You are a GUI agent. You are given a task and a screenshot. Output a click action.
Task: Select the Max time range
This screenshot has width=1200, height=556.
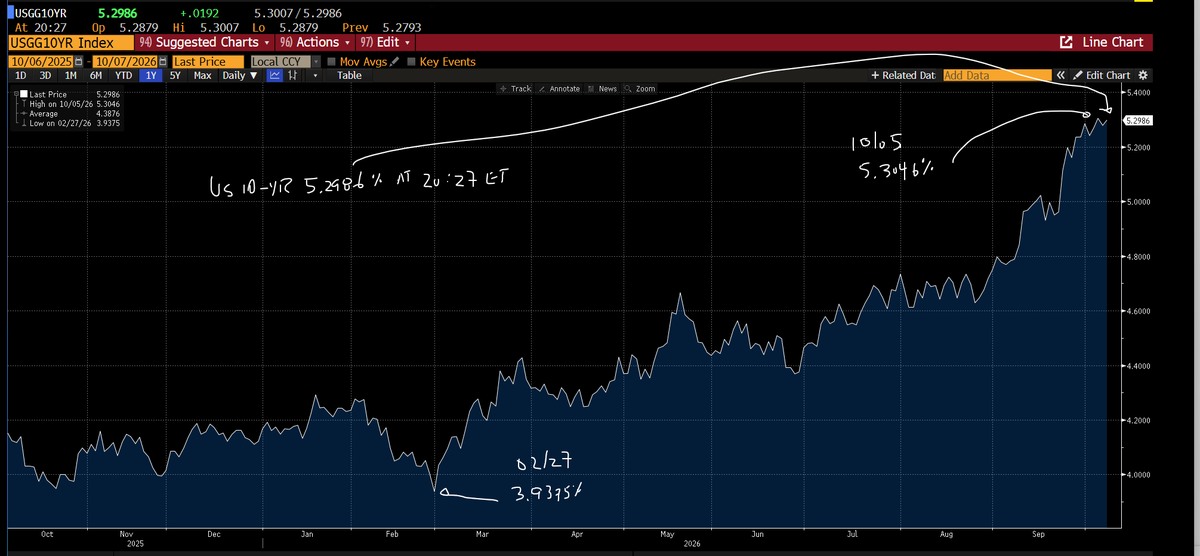[x=202, y=75]
